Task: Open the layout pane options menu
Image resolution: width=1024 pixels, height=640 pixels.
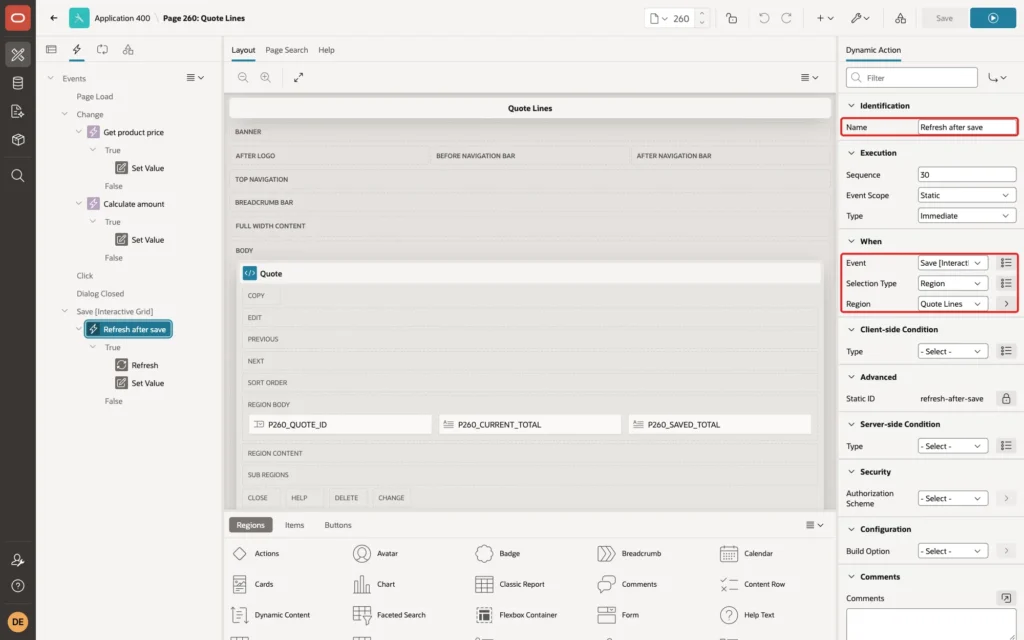Action: pyautogui.click(x=809, y=77)
